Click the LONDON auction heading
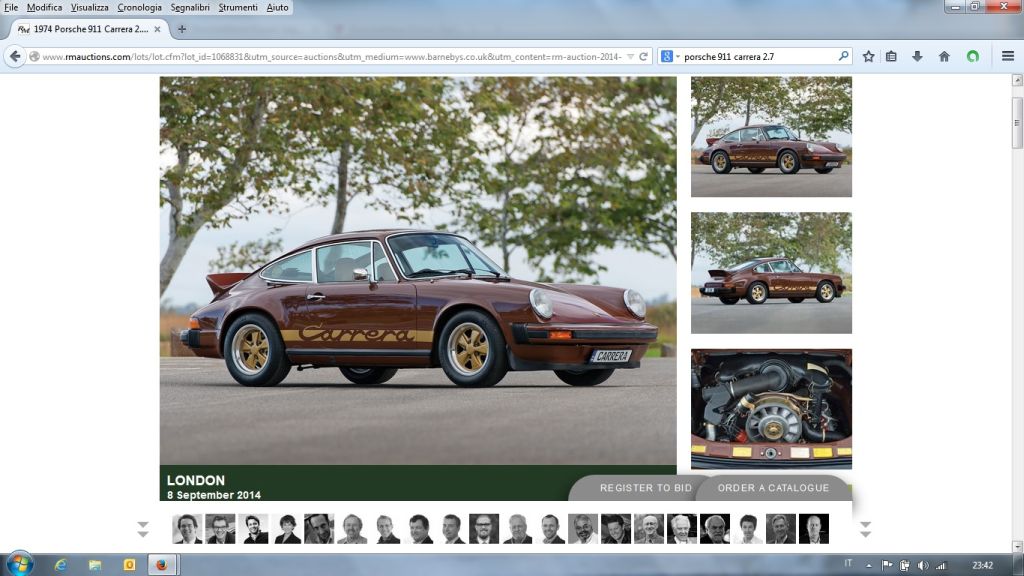Screen dimensions: 1024x576 [x=196, y=480]
